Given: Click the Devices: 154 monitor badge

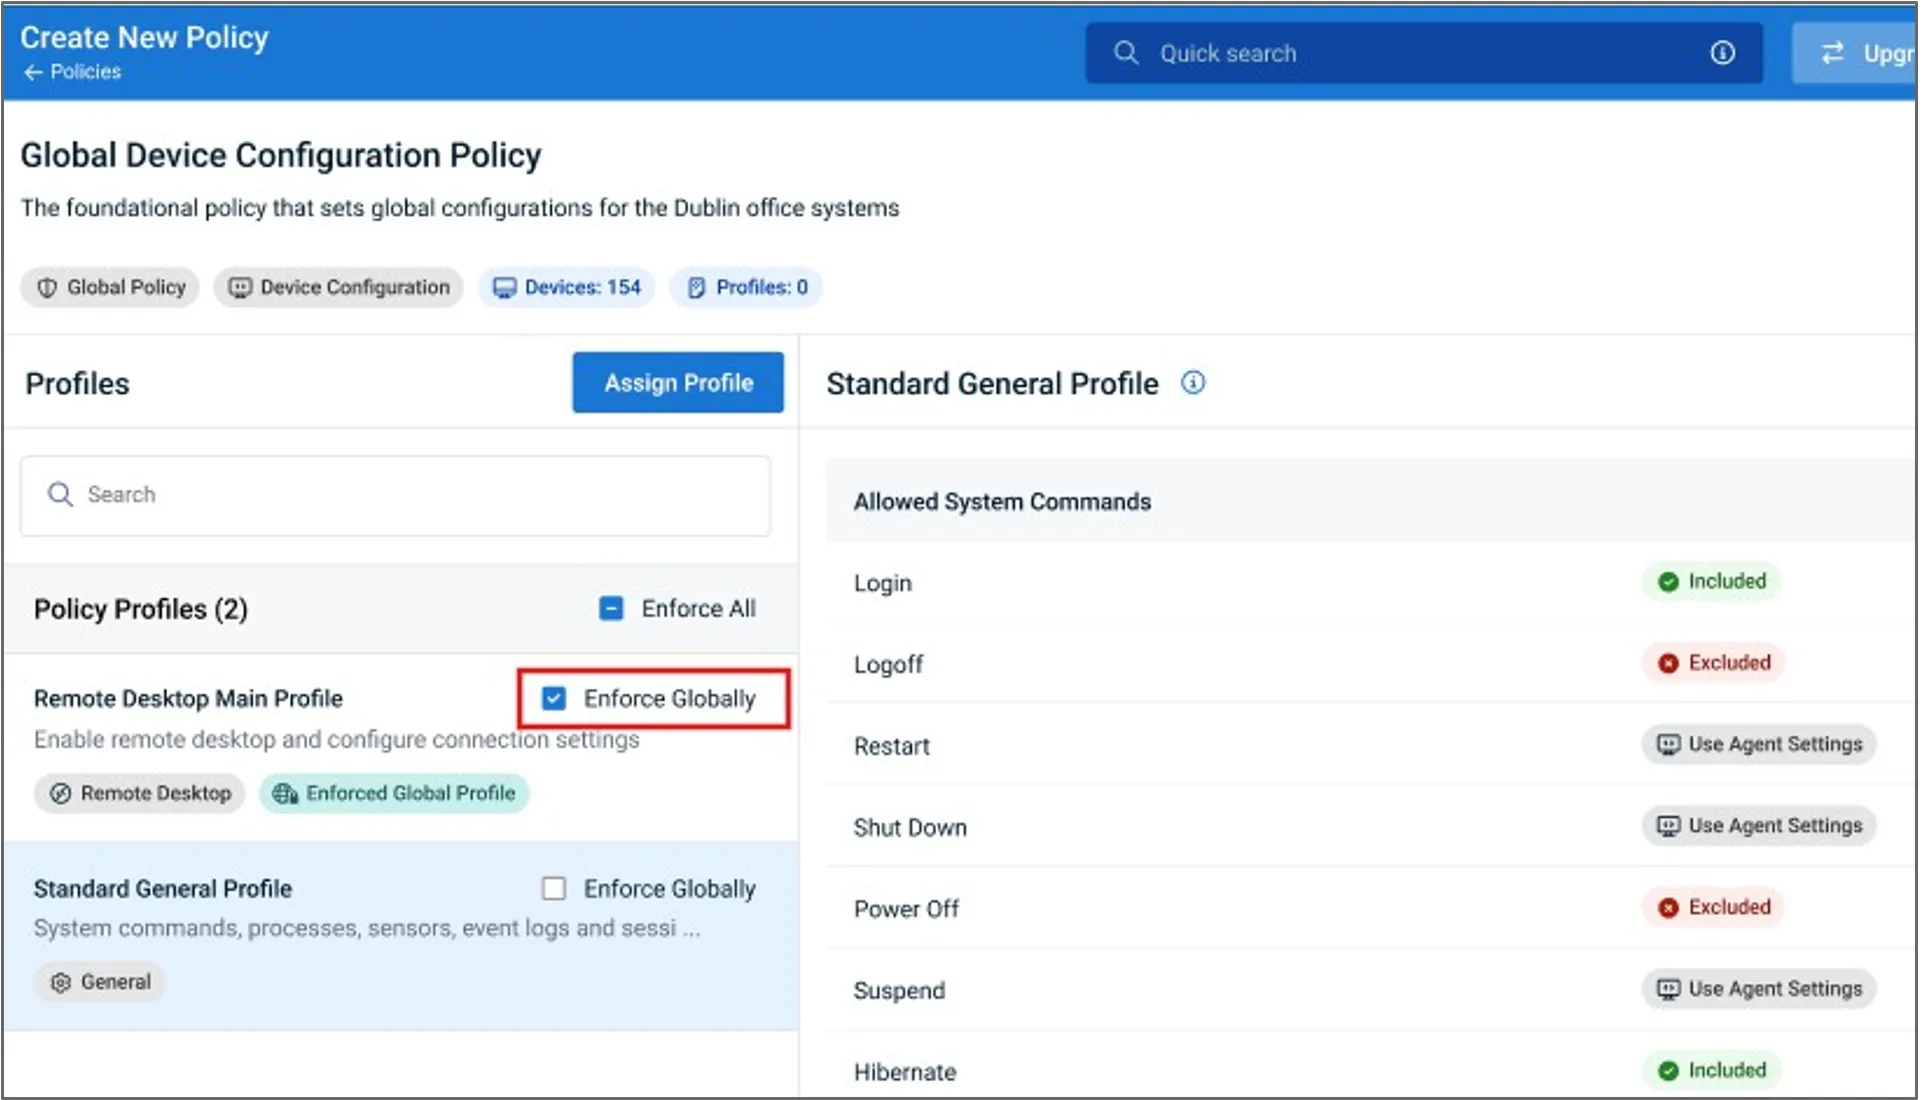Looking at the screenshot, I should click(x=567, y=288).
